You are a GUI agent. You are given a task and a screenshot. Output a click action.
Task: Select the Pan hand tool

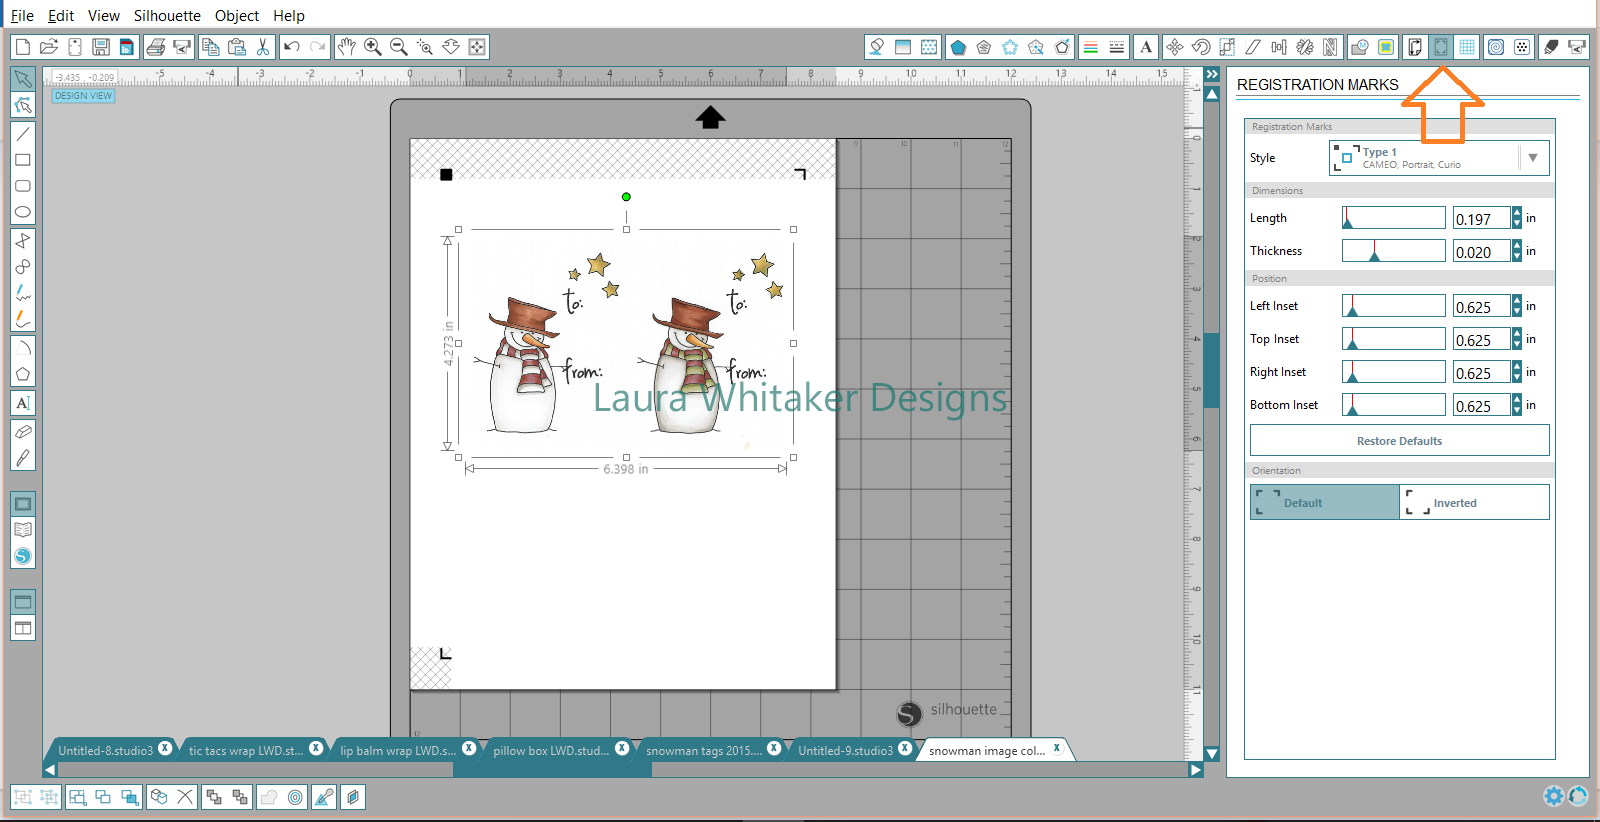(347, 47)
